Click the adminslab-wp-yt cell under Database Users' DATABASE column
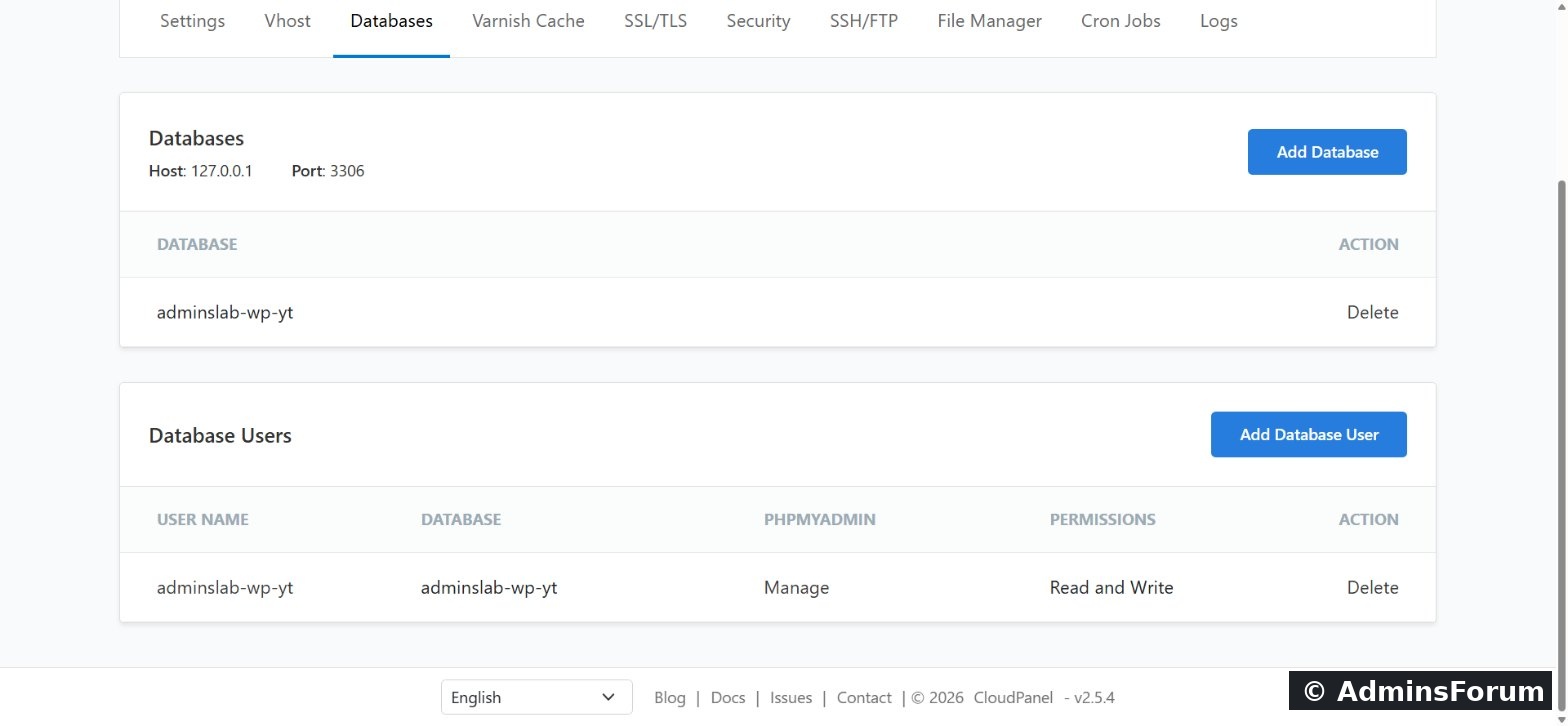Image resolution: width=1568 pixels, height=726 pixels. (x=489, y=587)
